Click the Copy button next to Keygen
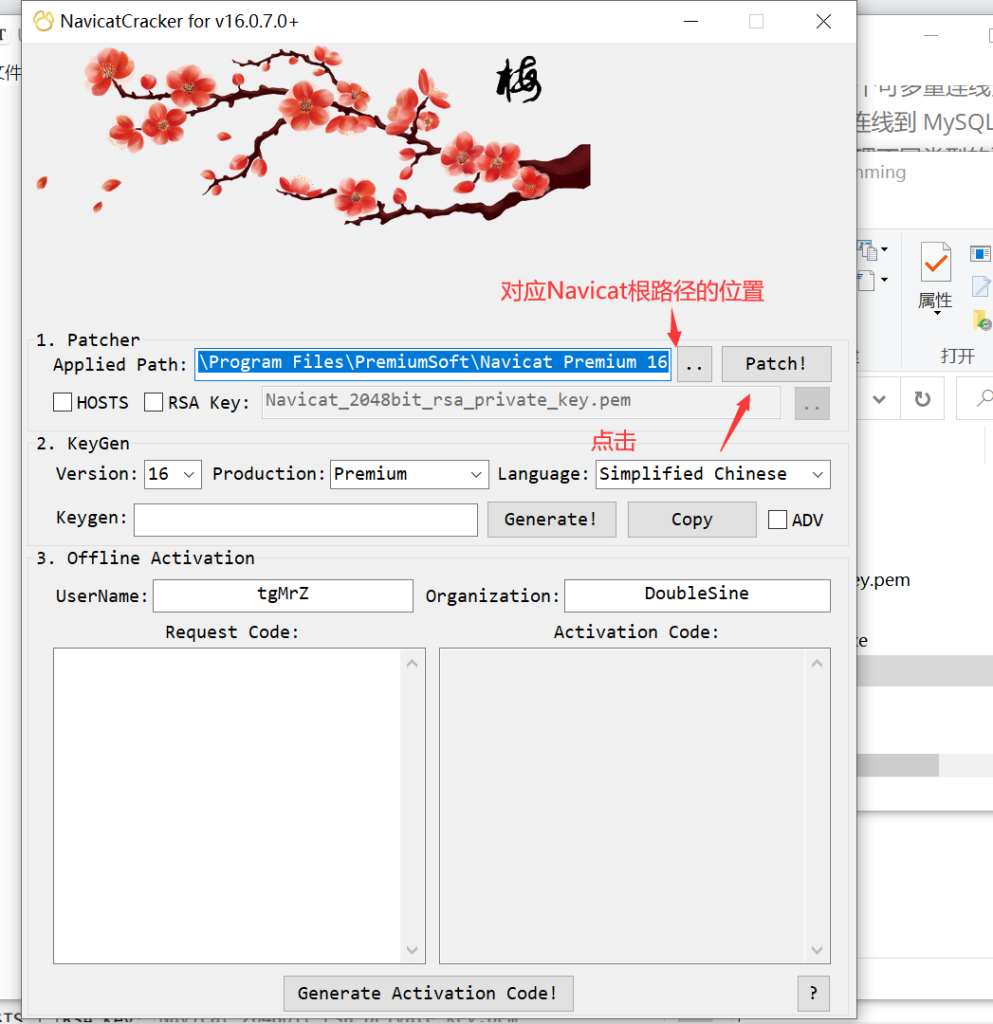Image resolution: width=993 pixels, height=1024 pixels. 692,519
